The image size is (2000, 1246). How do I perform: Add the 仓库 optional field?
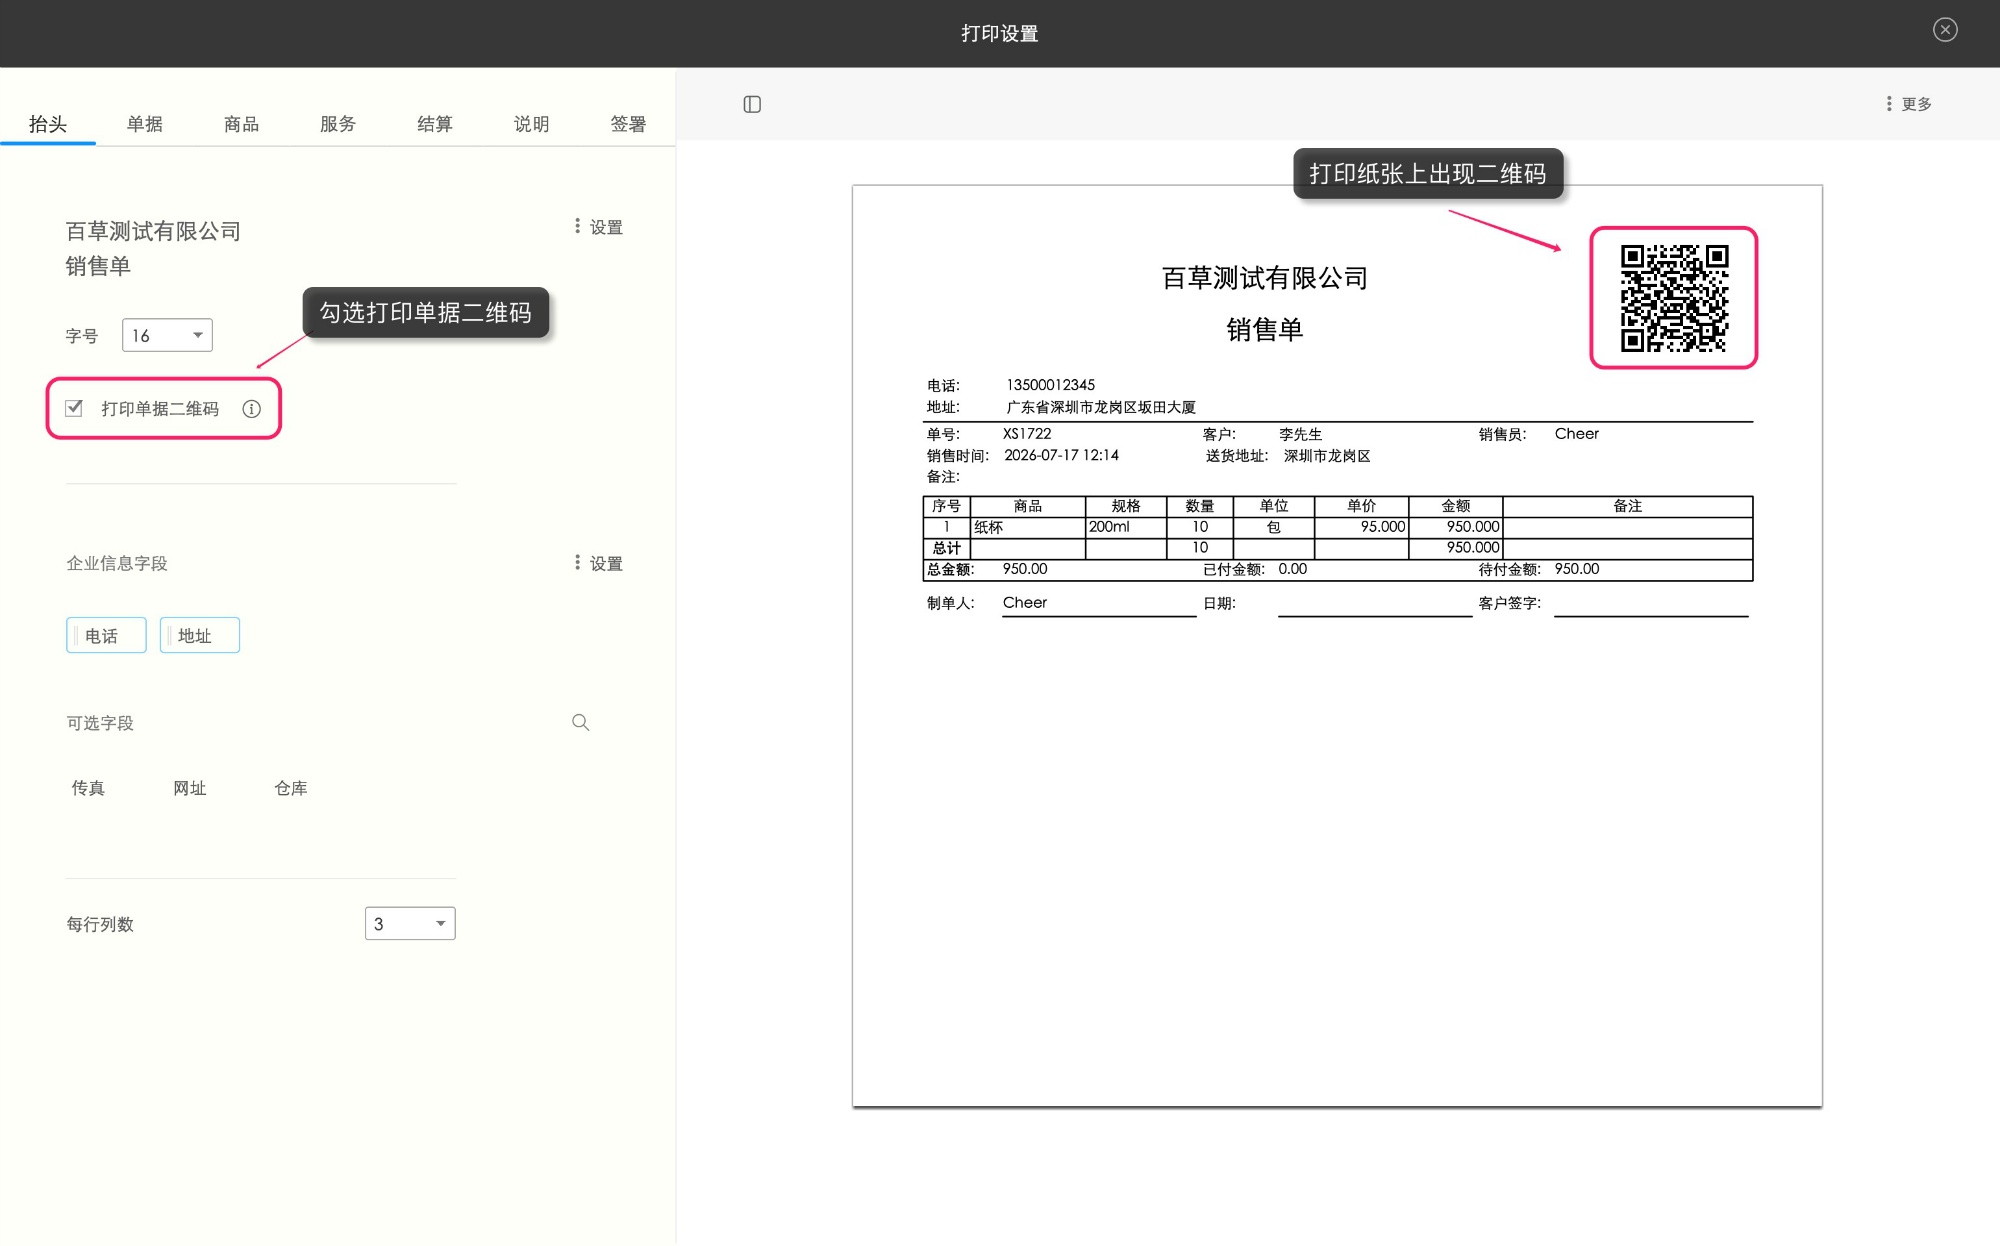point(291,788)
